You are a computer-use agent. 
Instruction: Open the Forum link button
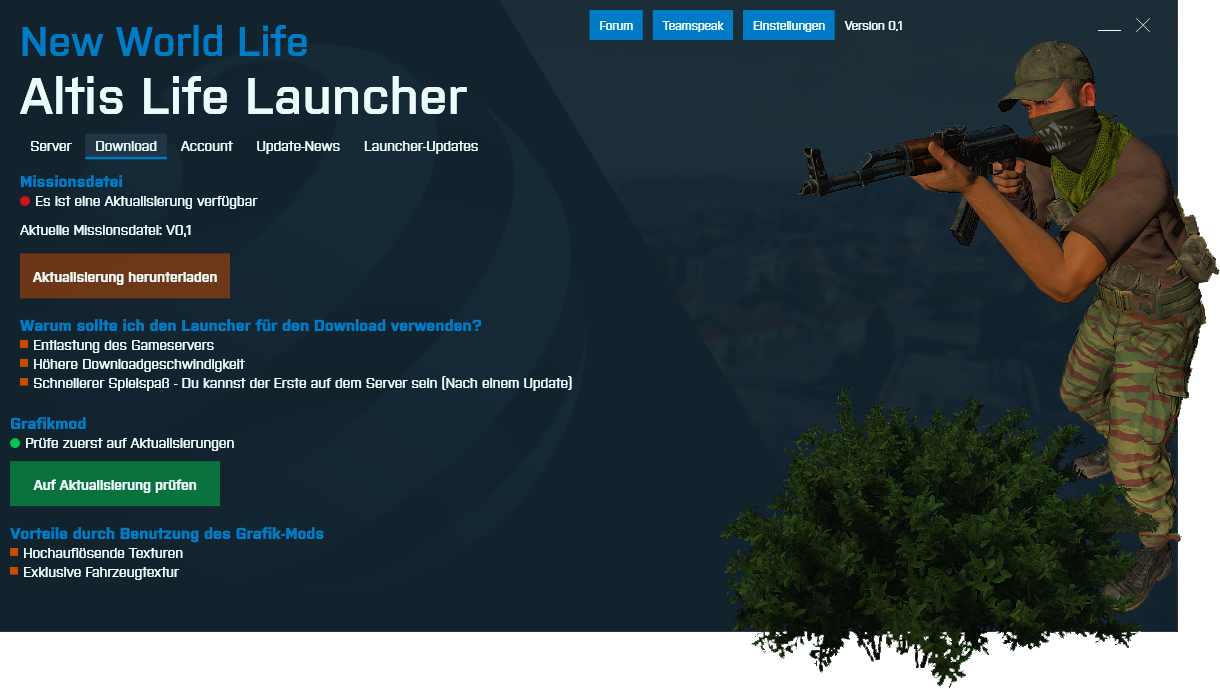(616, 25)
